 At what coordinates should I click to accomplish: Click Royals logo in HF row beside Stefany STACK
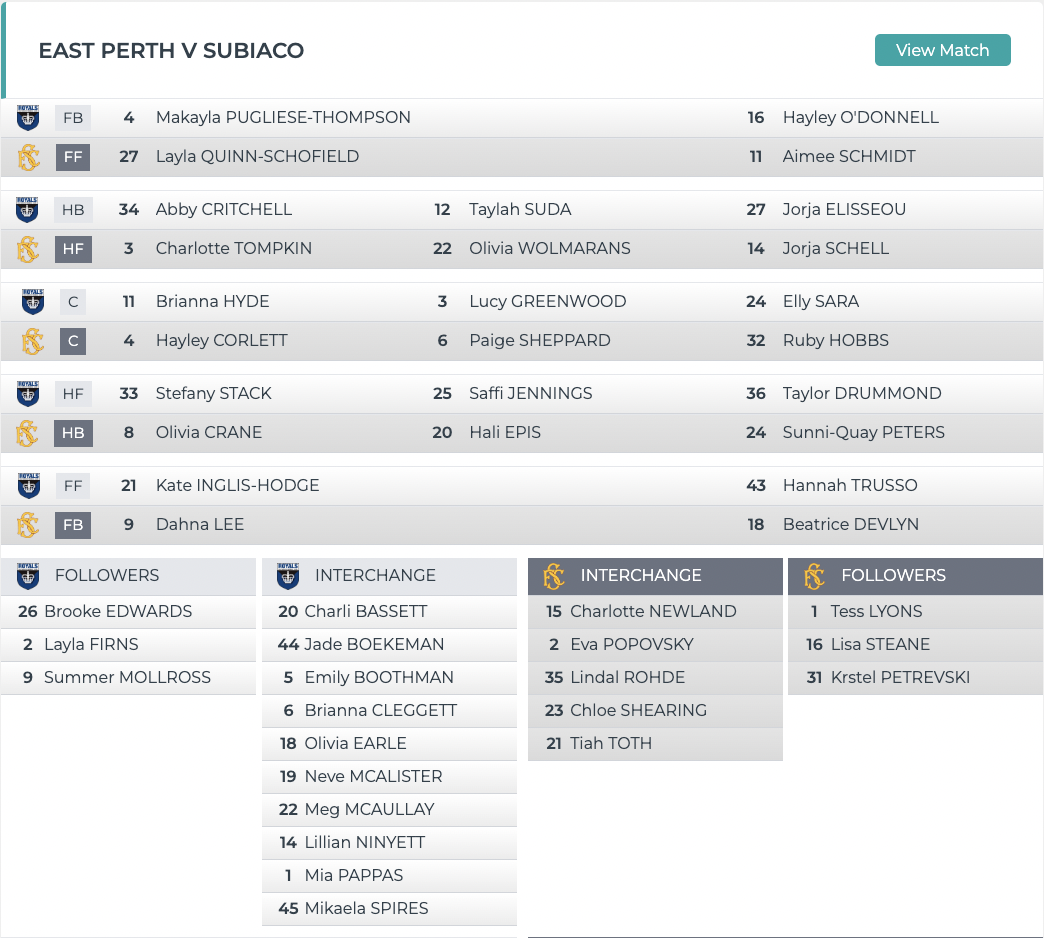pyautogui.click(x=28, y=393)
